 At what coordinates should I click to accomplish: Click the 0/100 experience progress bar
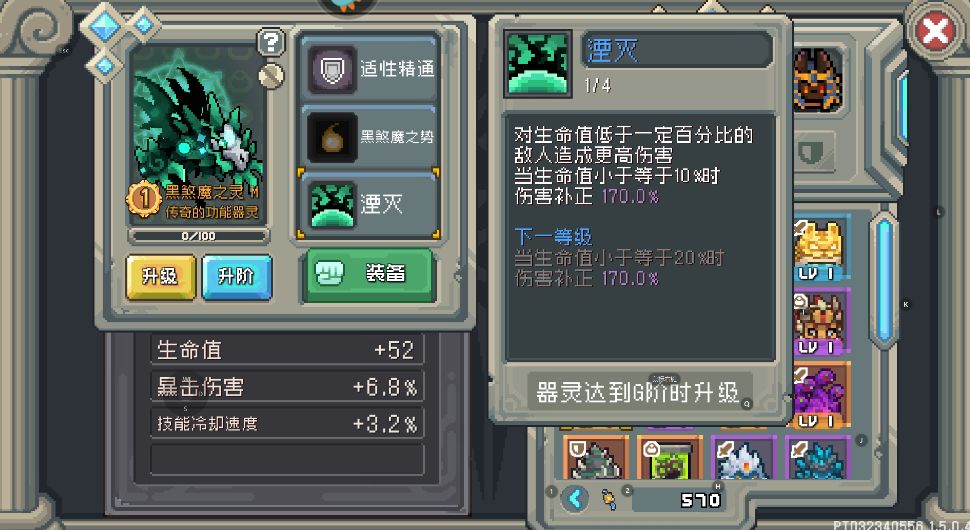pyautogui.click(x=199, y=236)
